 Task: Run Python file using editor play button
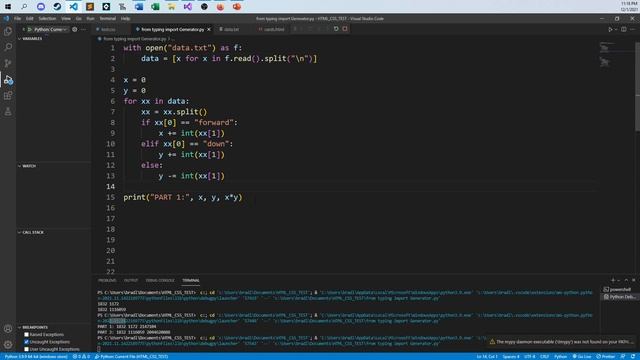pyautogui.click(x=610, y=29)
